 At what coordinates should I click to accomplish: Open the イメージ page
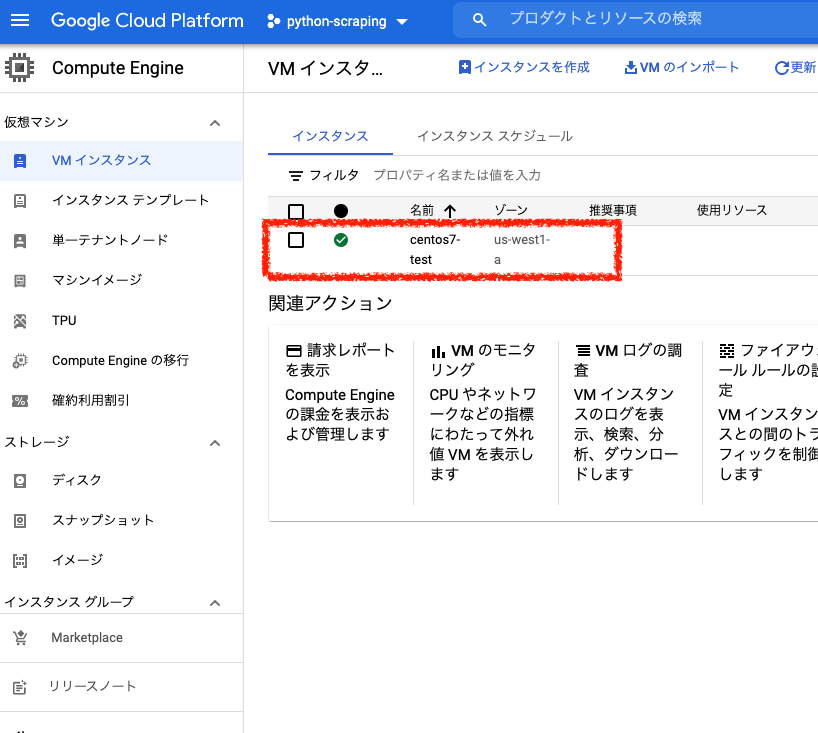[78, 560]
